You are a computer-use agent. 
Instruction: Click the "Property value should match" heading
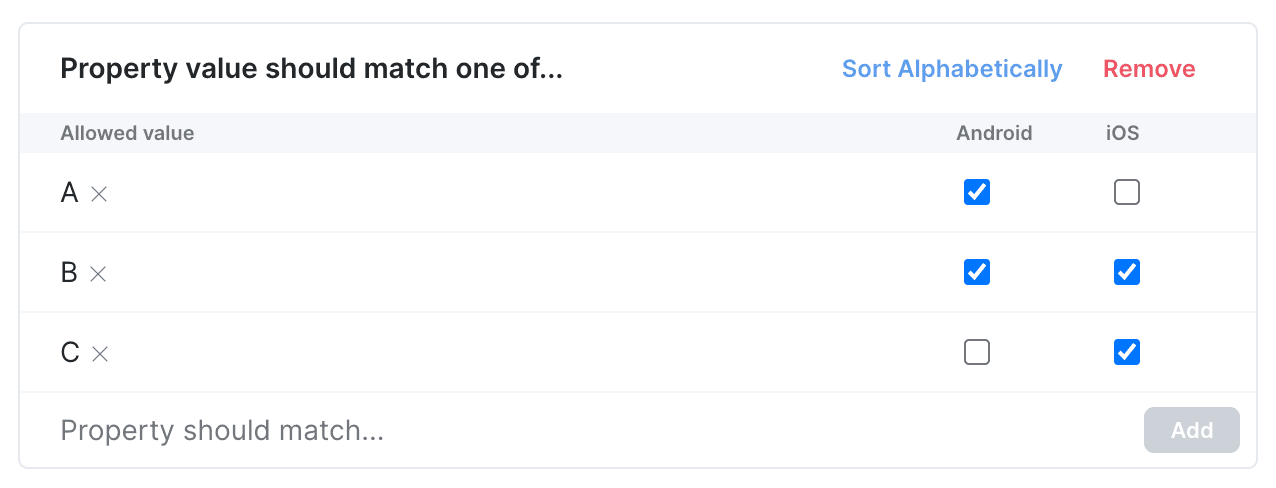(311, 69)
